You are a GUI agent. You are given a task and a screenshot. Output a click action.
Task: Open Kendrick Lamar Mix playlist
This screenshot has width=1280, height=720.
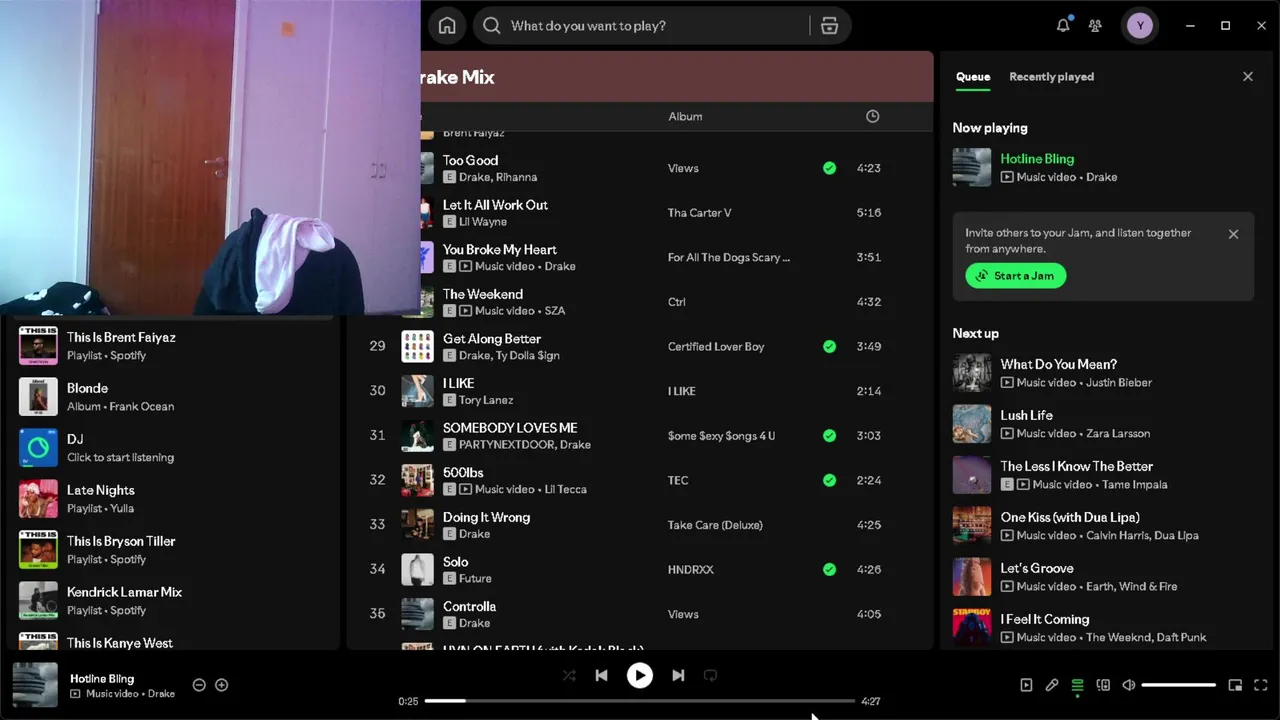click(172, 601)
